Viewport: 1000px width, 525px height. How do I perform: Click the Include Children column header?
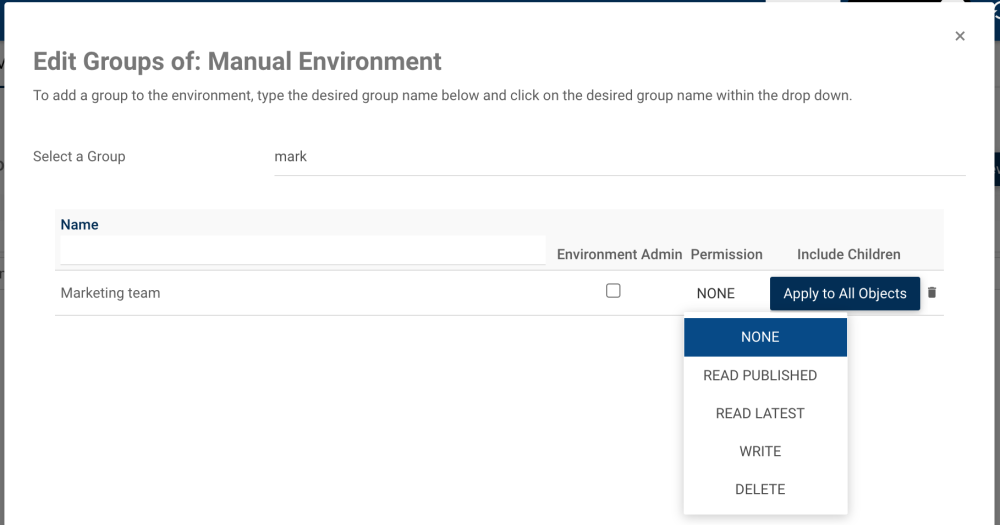848,254
